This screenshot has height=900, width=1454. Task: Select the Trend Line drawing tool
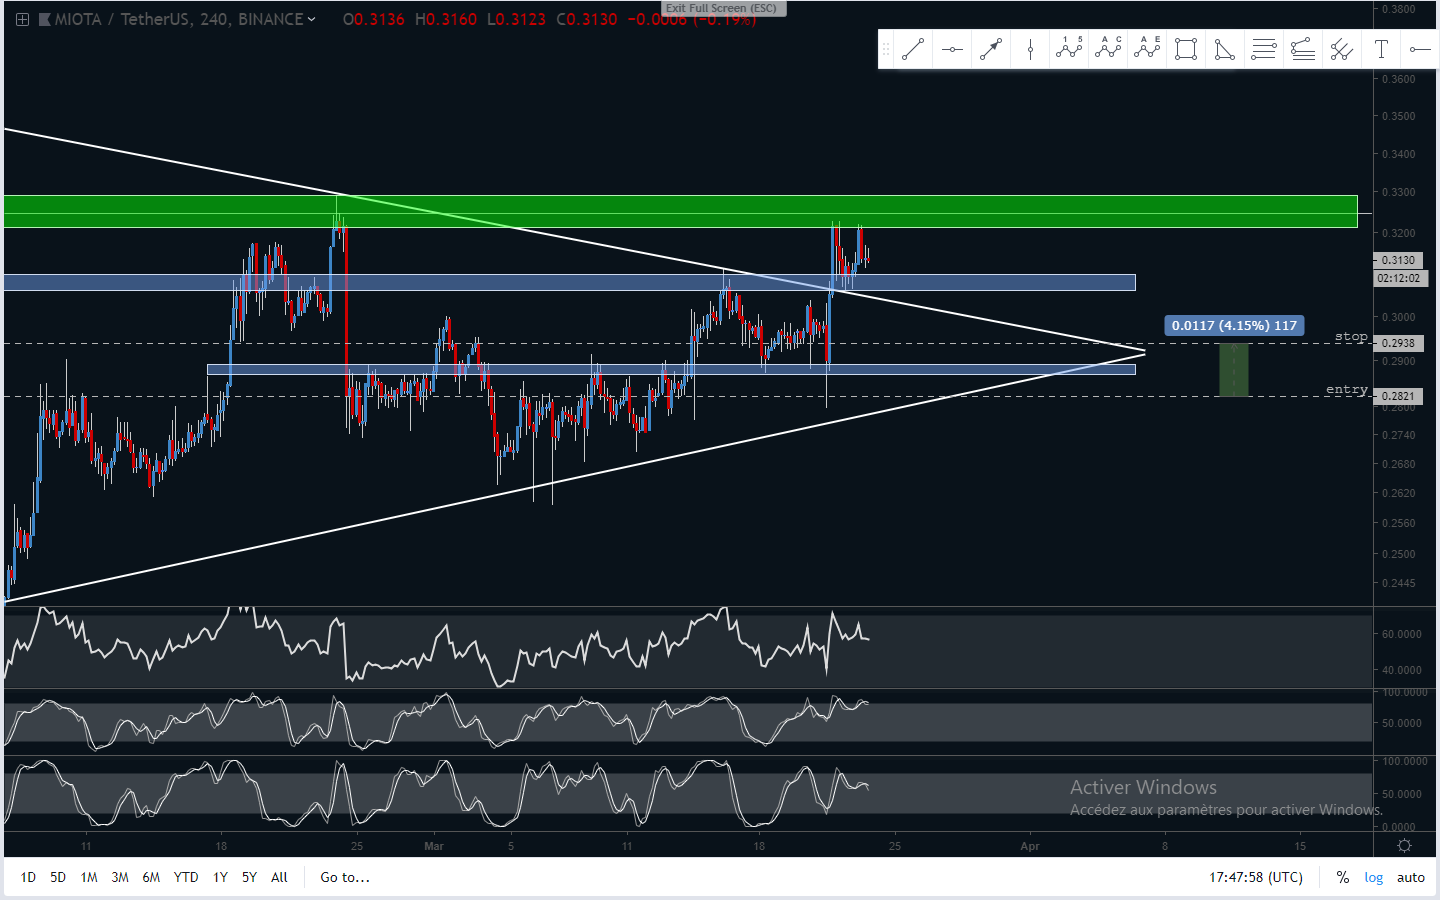point(912,49)
